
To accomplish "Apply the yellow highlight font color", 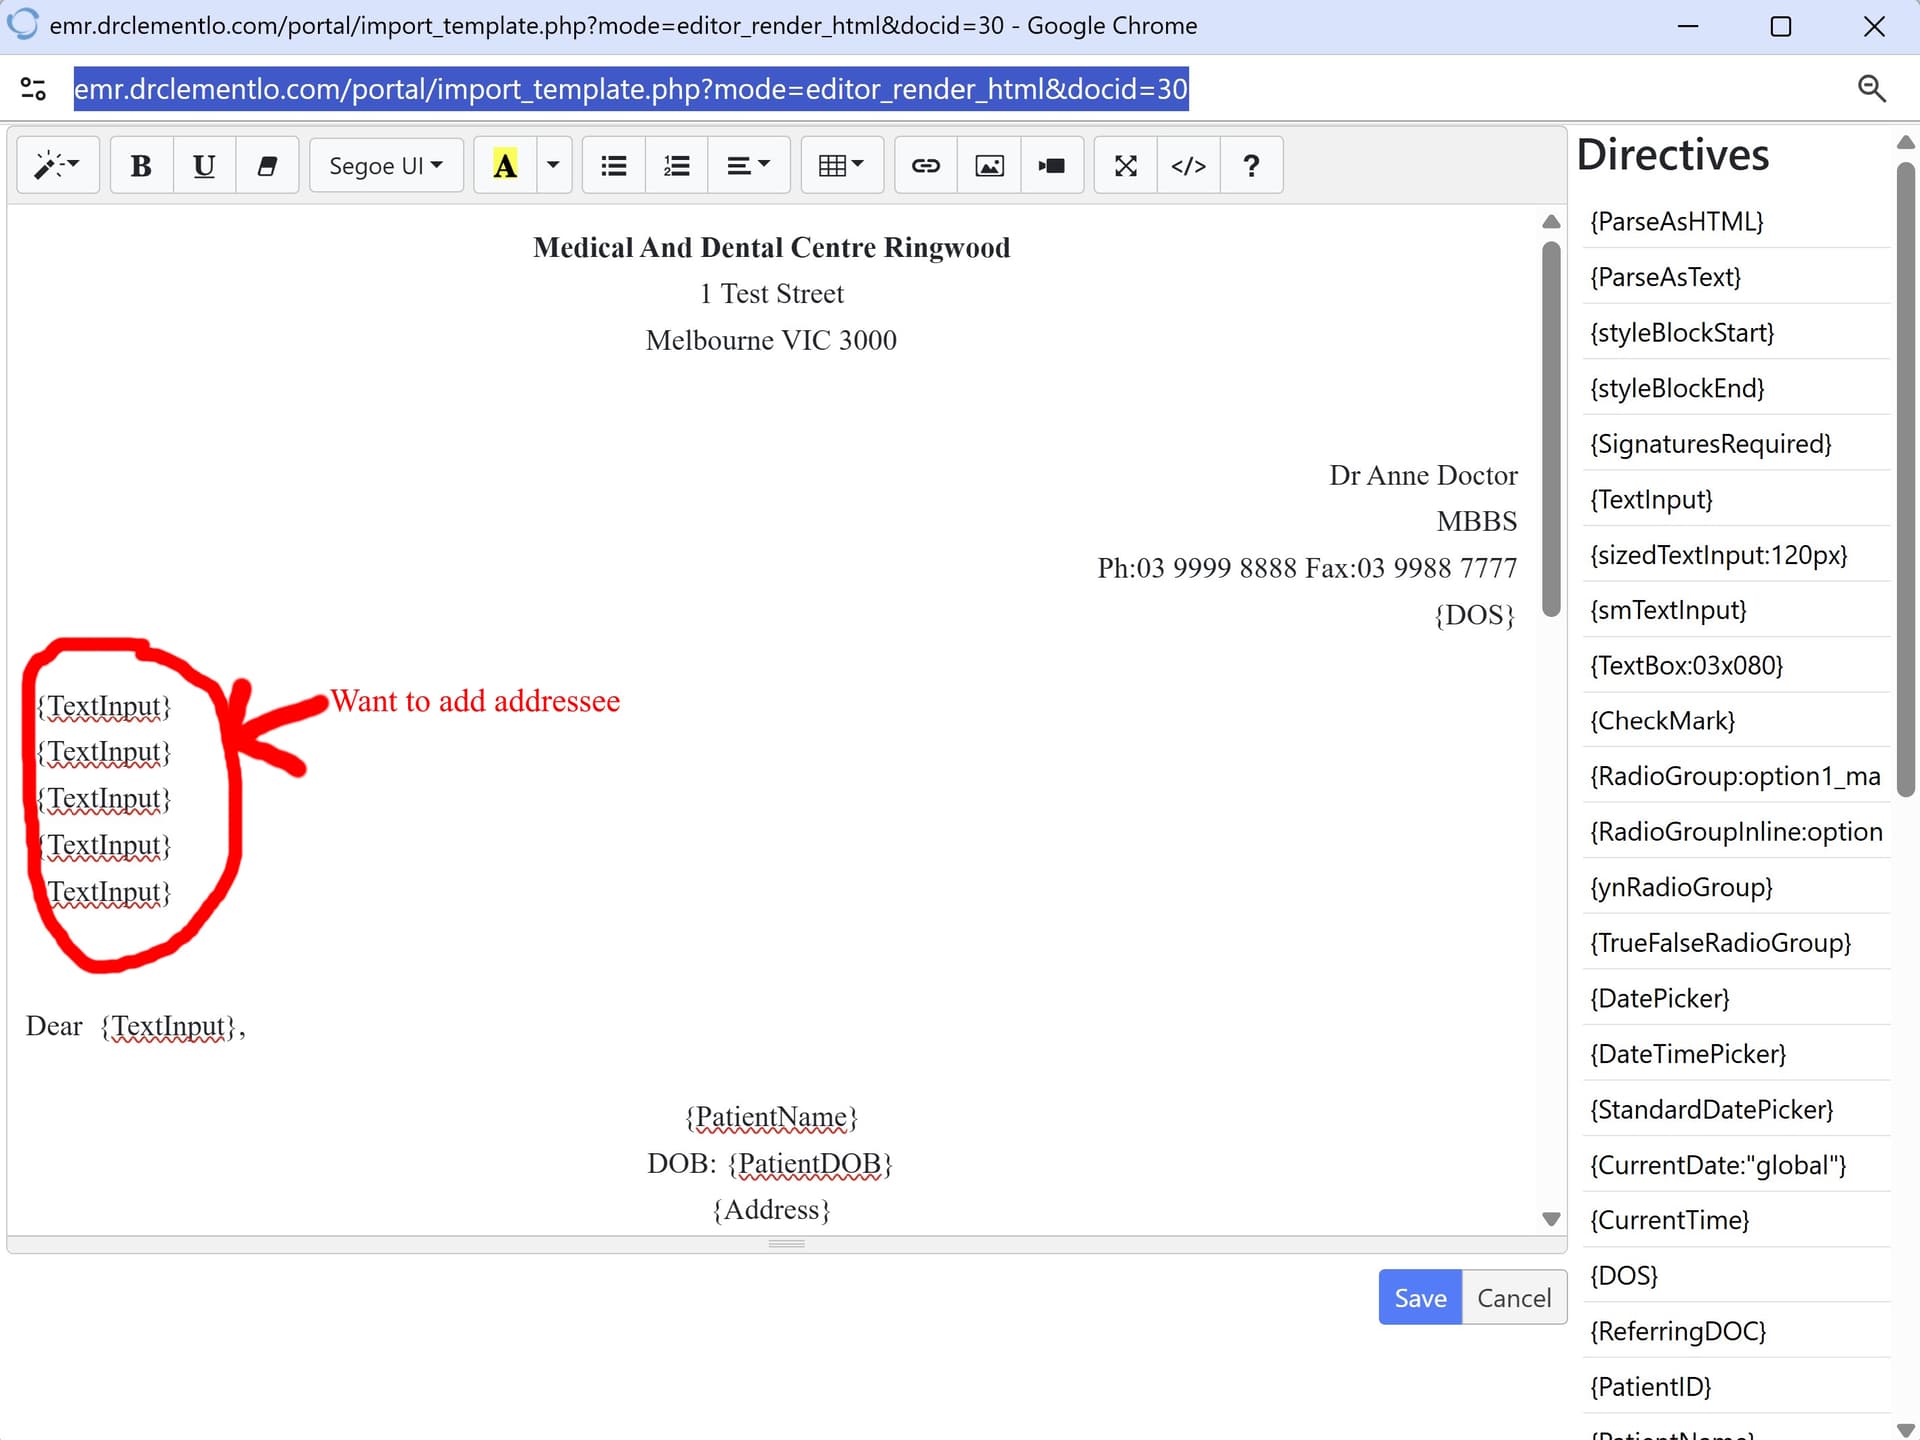I will coord(505,165).
